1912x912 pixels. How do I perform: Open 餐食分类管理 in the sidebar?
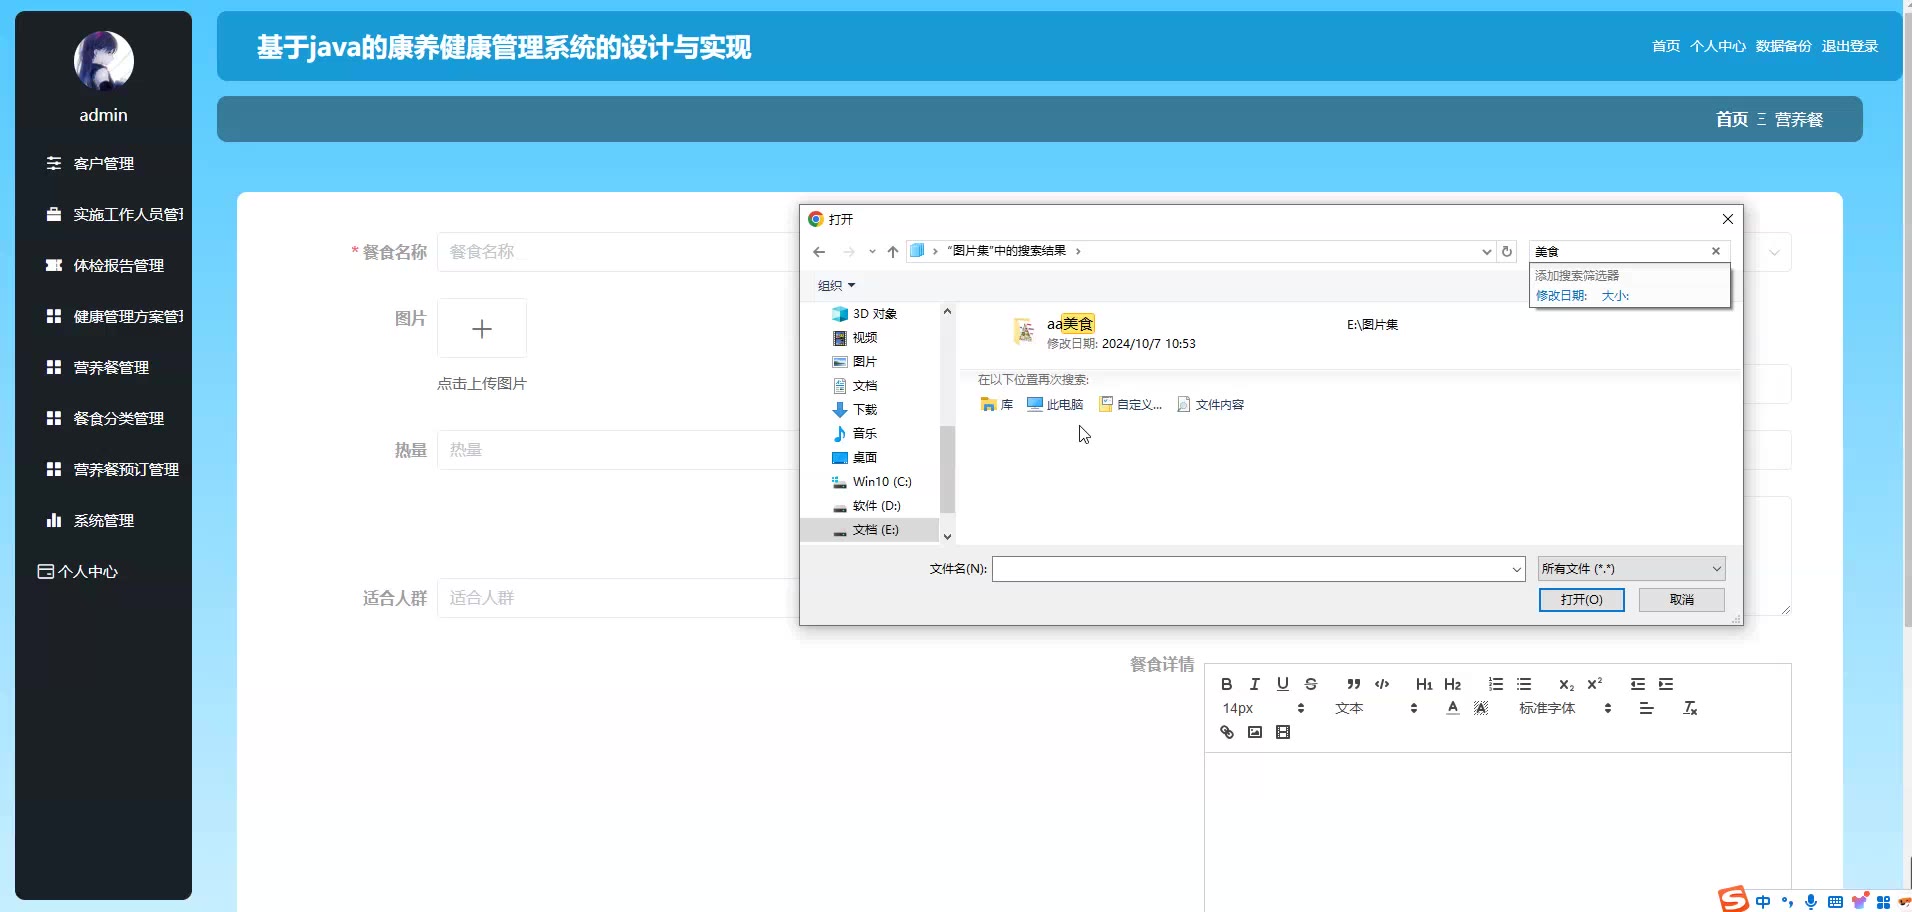(104, 418)
